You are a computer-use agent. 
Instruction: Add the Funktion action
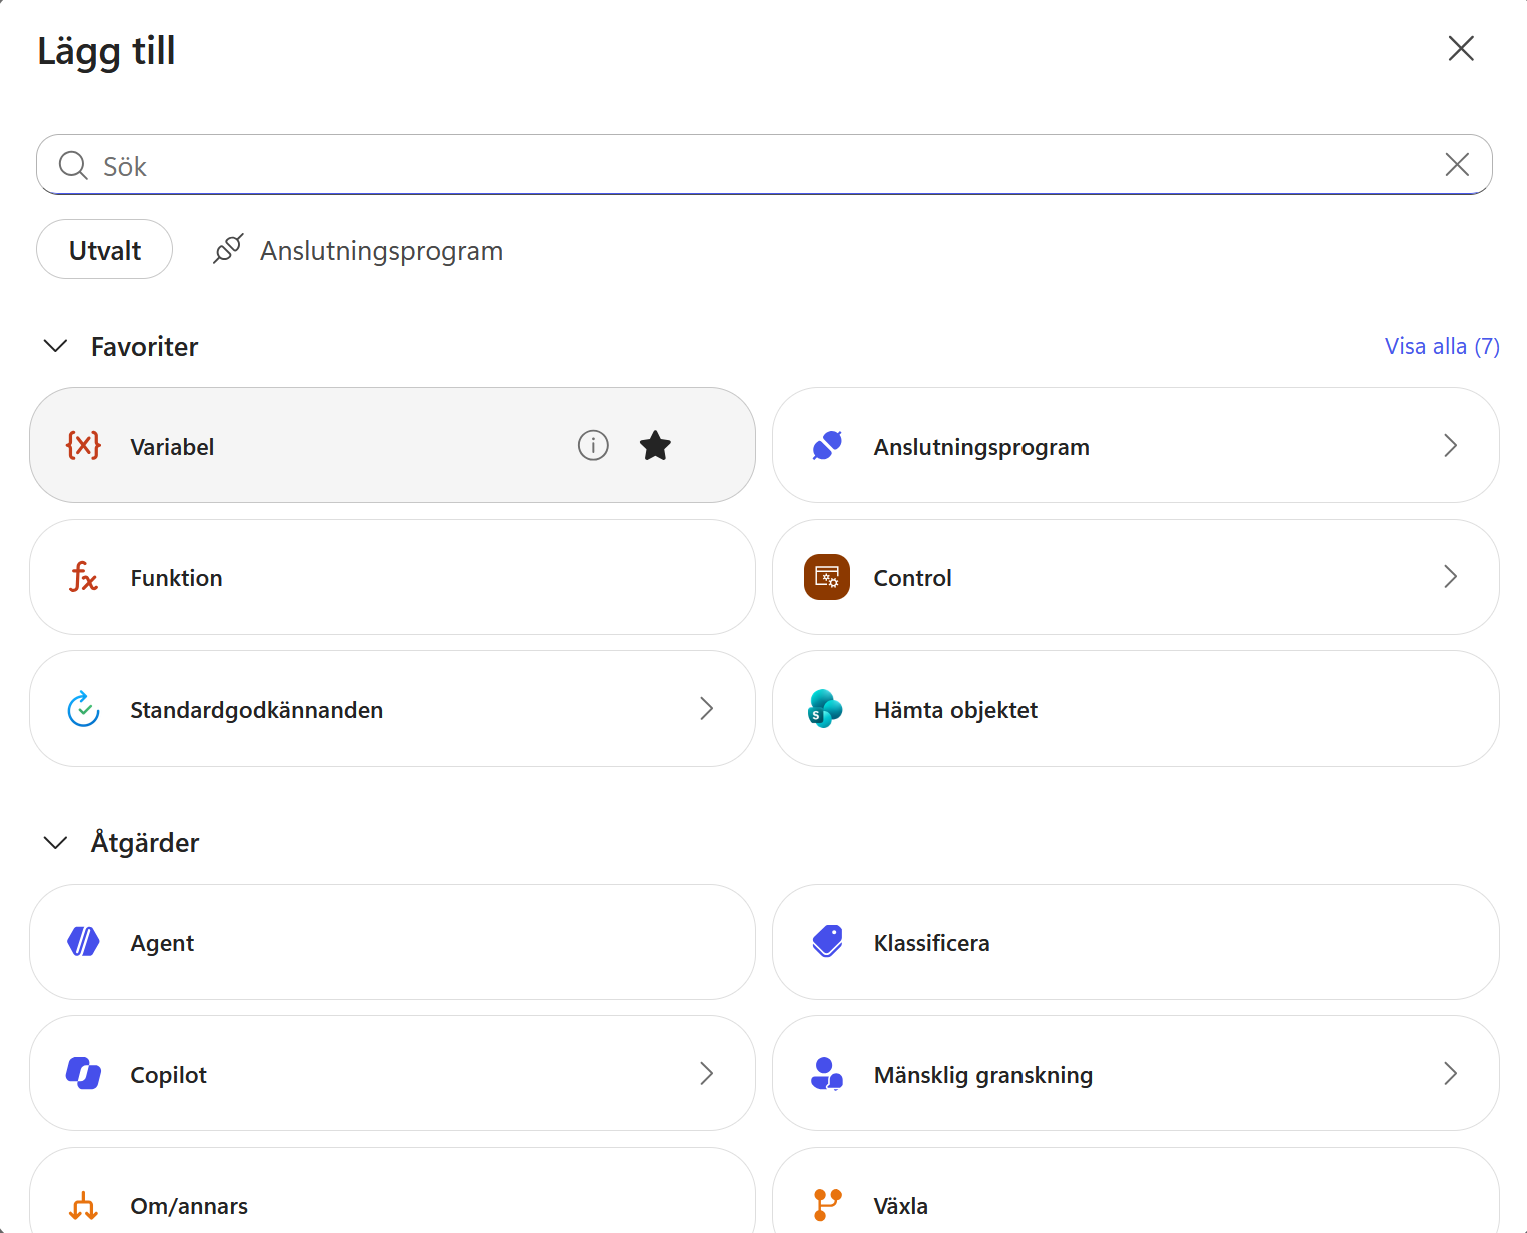point(392,577)
